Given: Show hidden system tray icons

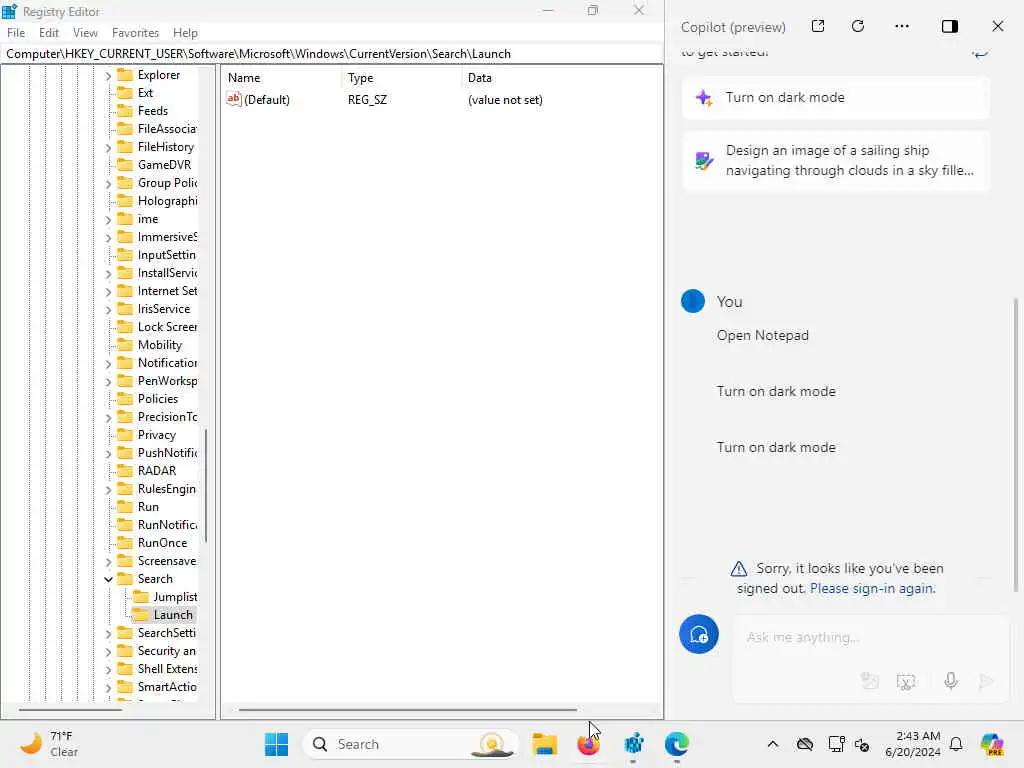Looking at the screenshot, I should 773,744.
